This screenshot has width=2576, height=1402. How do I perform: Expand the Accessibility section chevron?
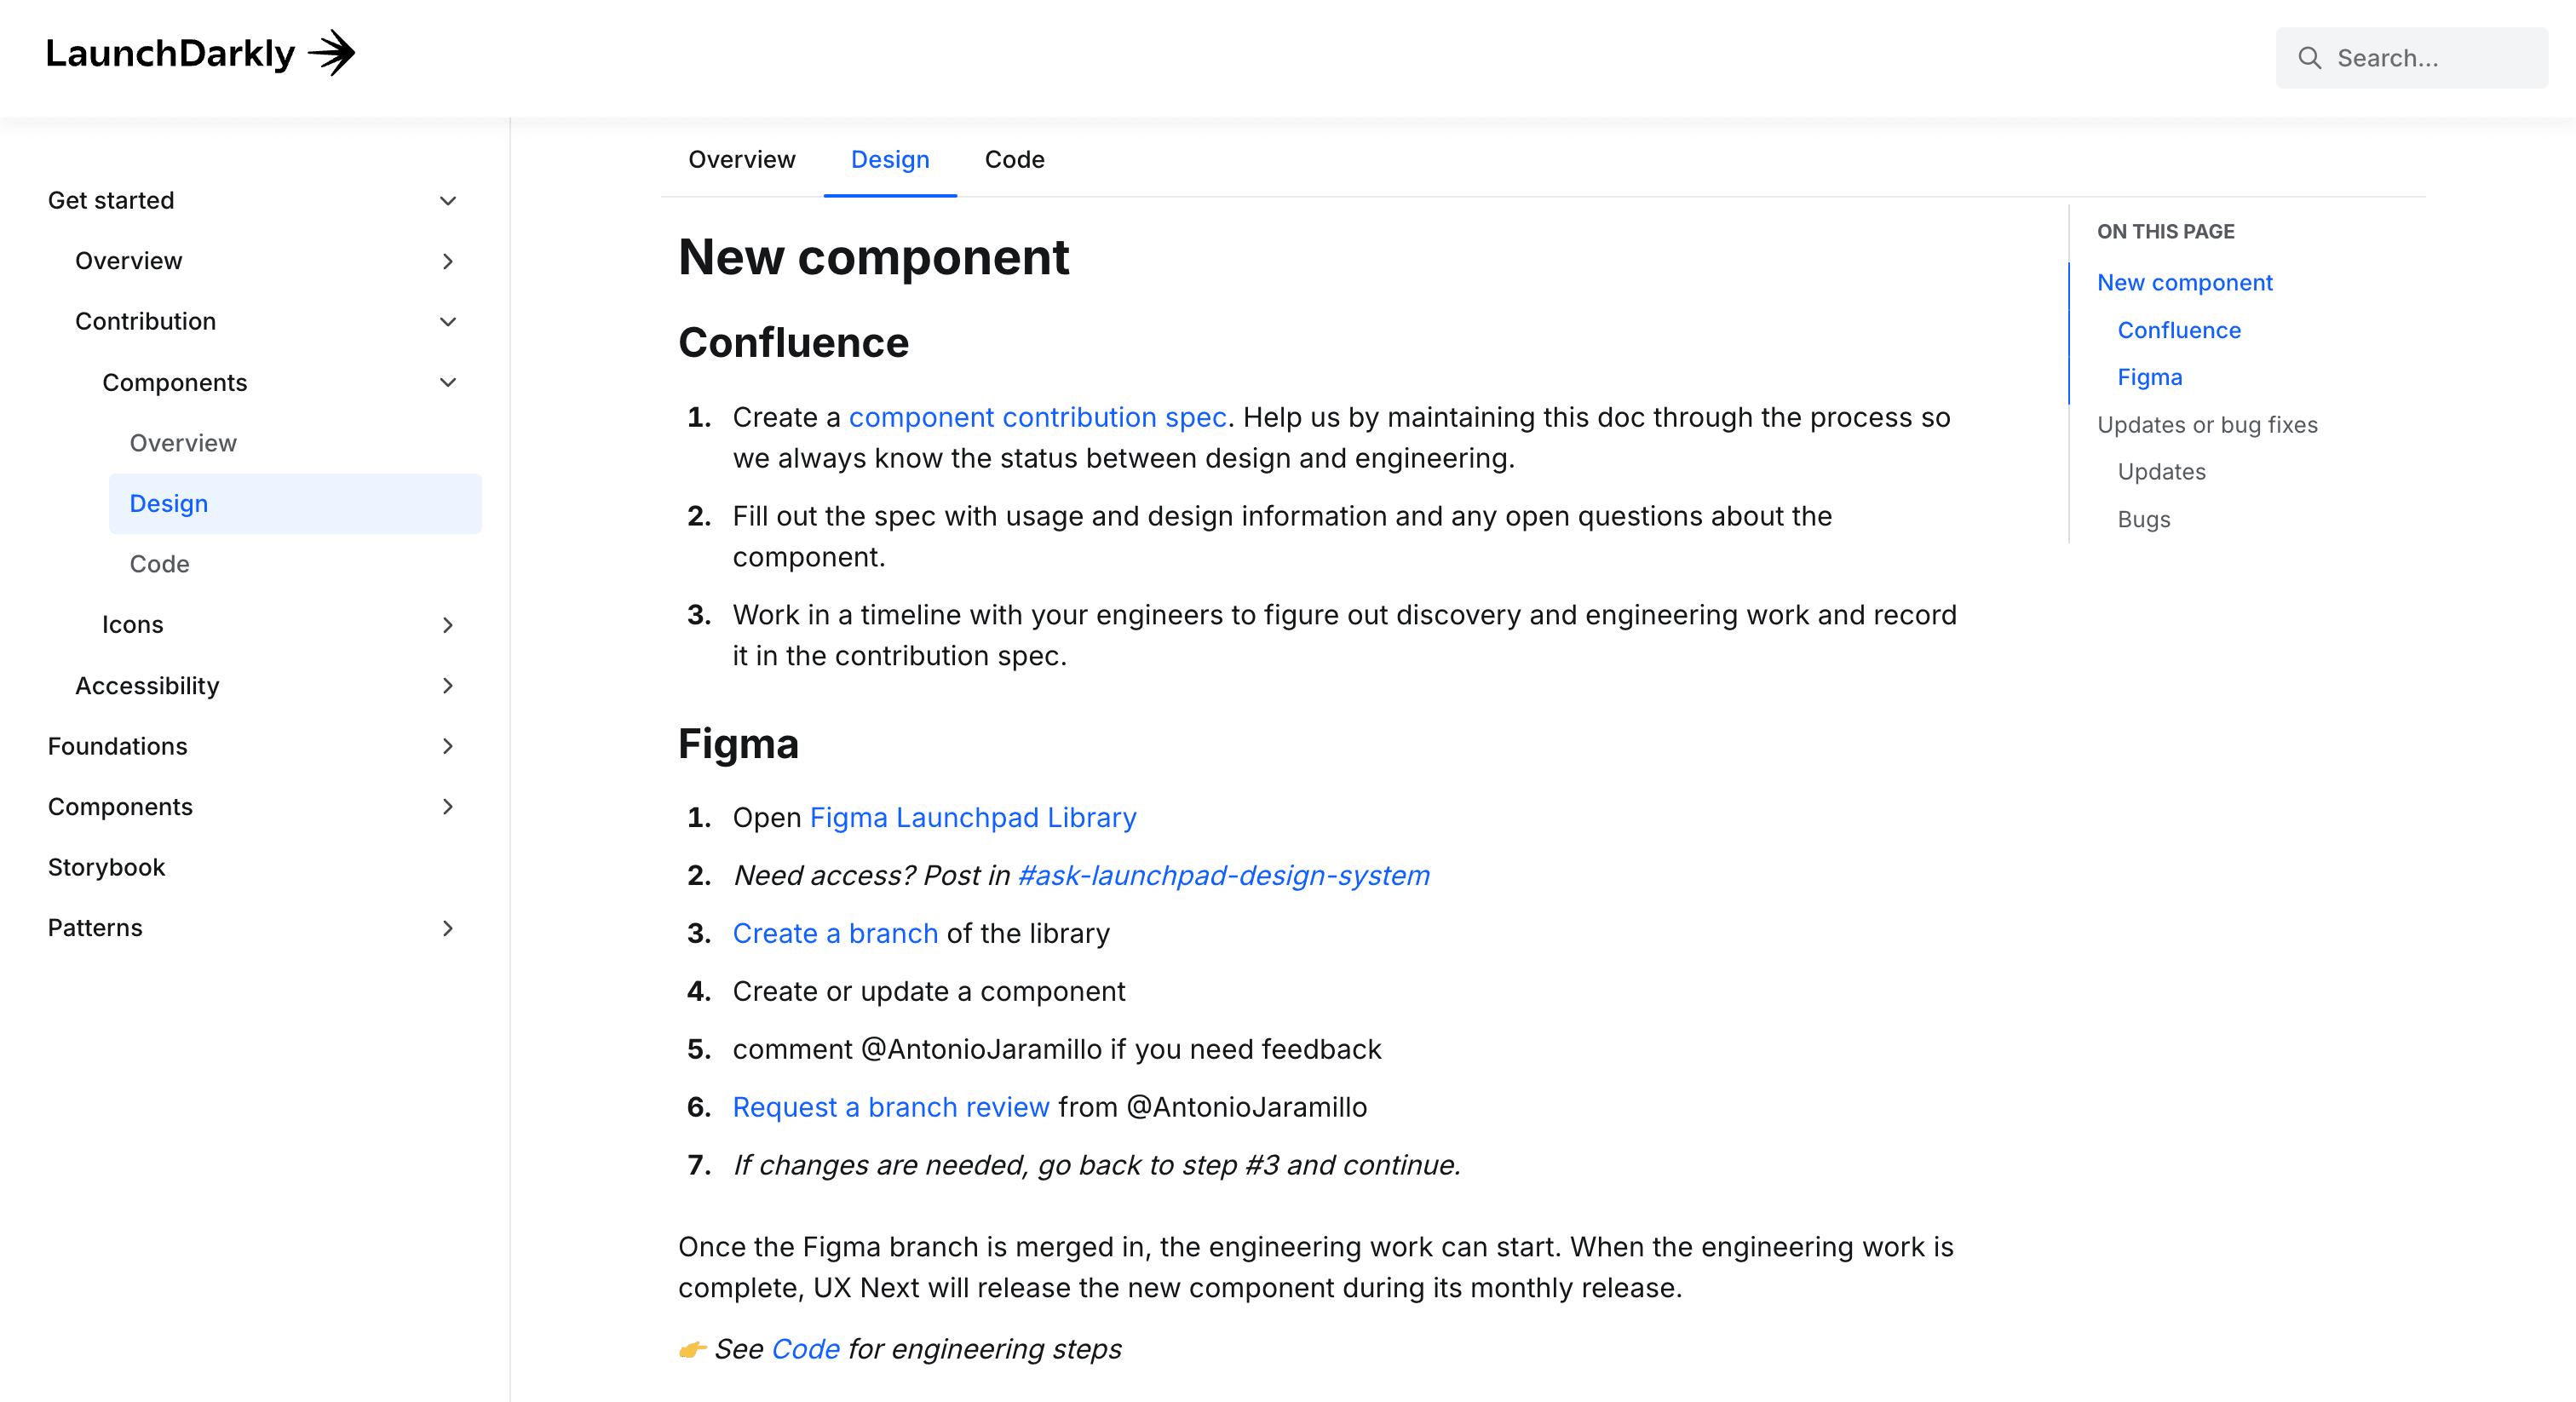point(448,685)
